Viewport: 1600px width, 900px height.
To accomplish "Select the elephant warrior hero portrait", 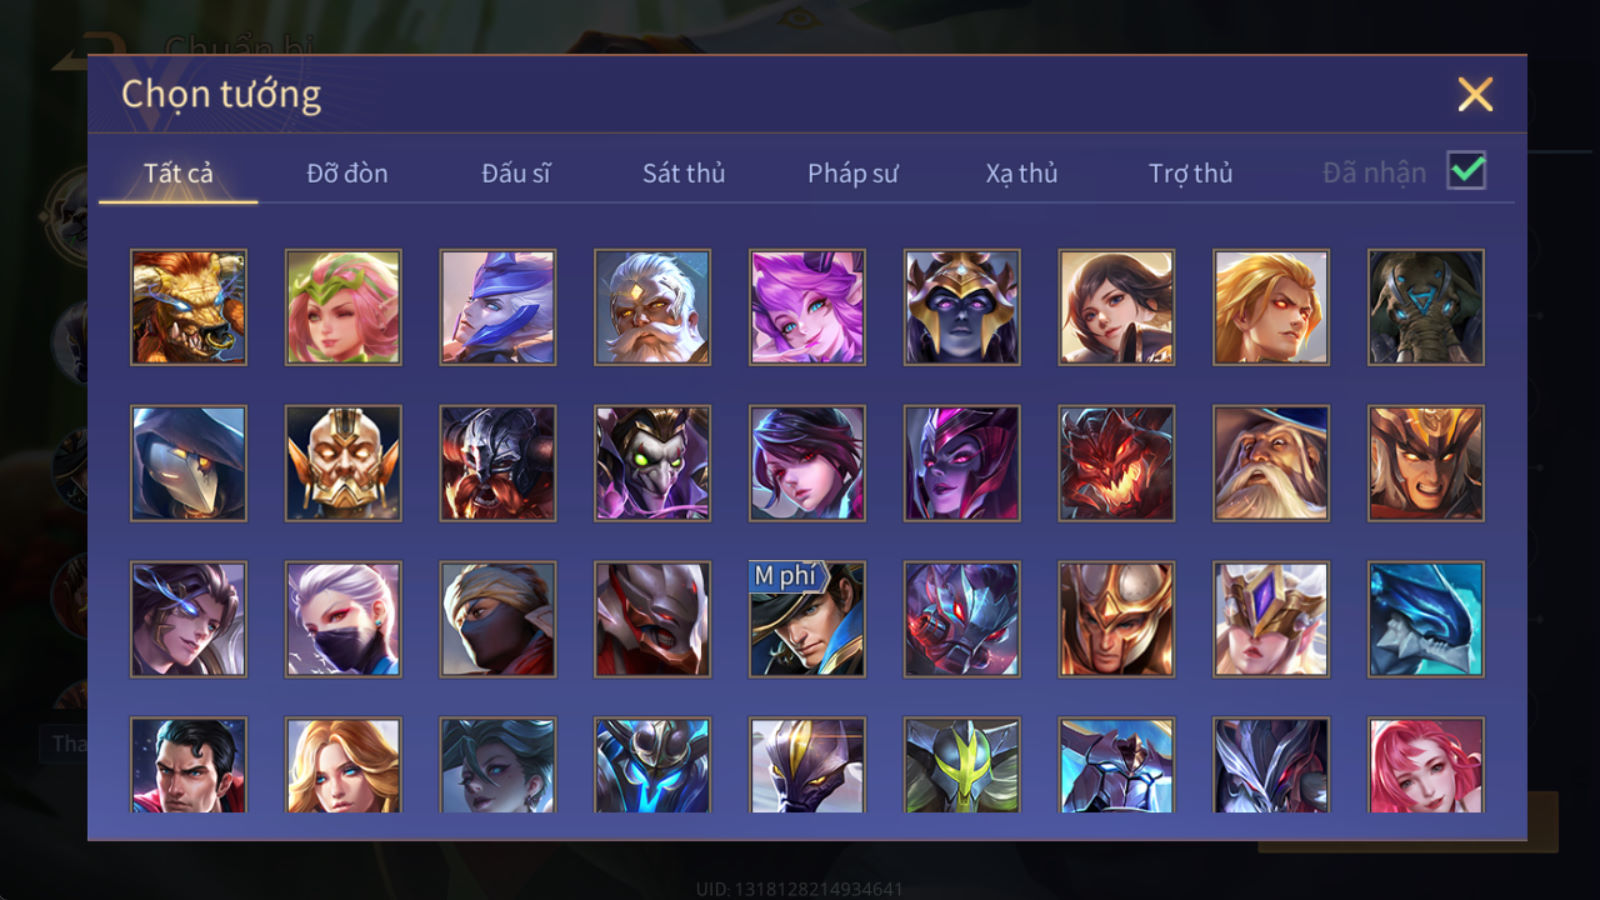I will tap(1426, 307).
